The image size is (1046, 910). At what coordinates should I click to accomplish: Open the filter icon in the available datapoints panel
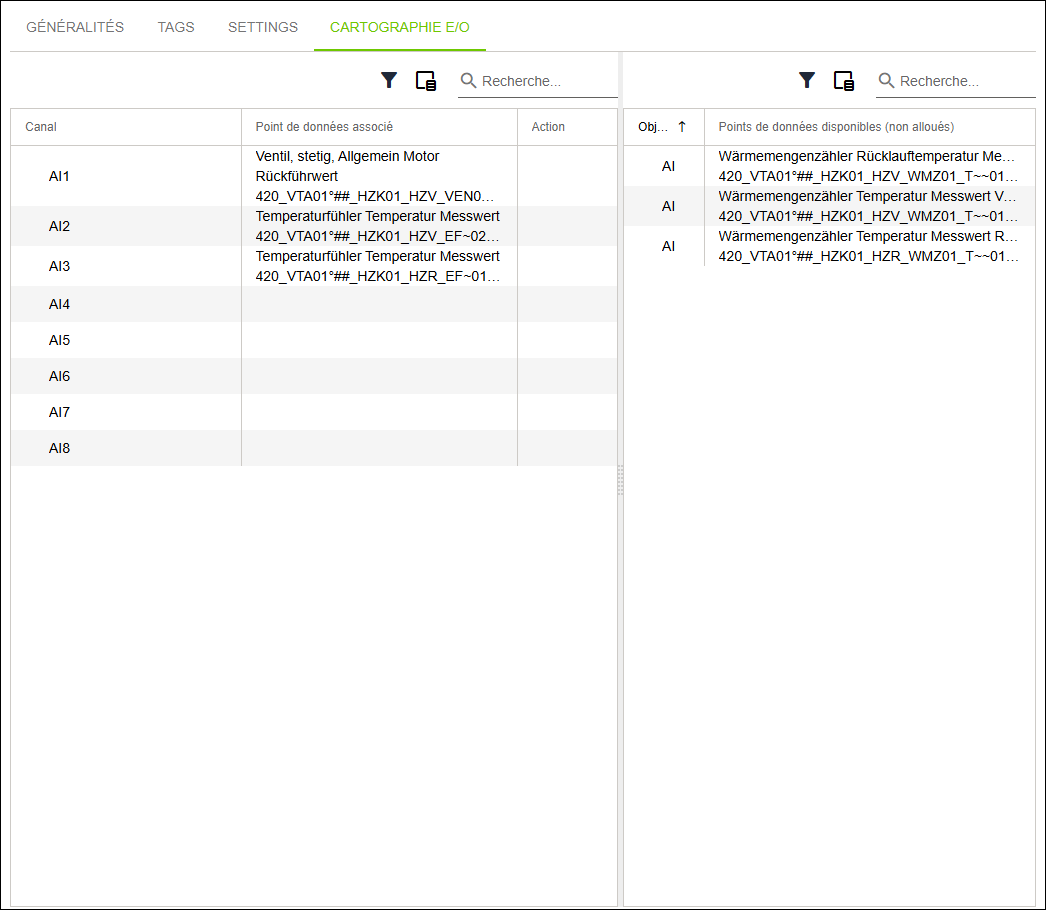pyautogui.click(x=807, y=81)
